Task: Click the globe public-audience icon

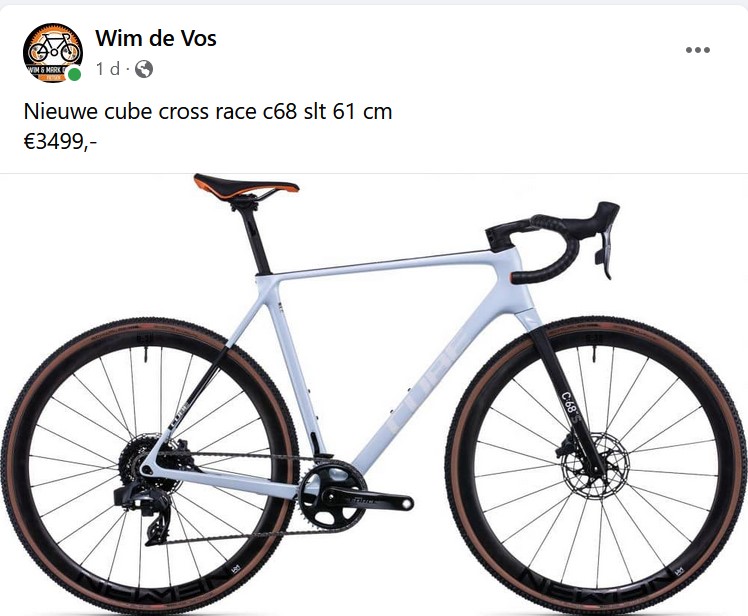Action: (144, 69)
